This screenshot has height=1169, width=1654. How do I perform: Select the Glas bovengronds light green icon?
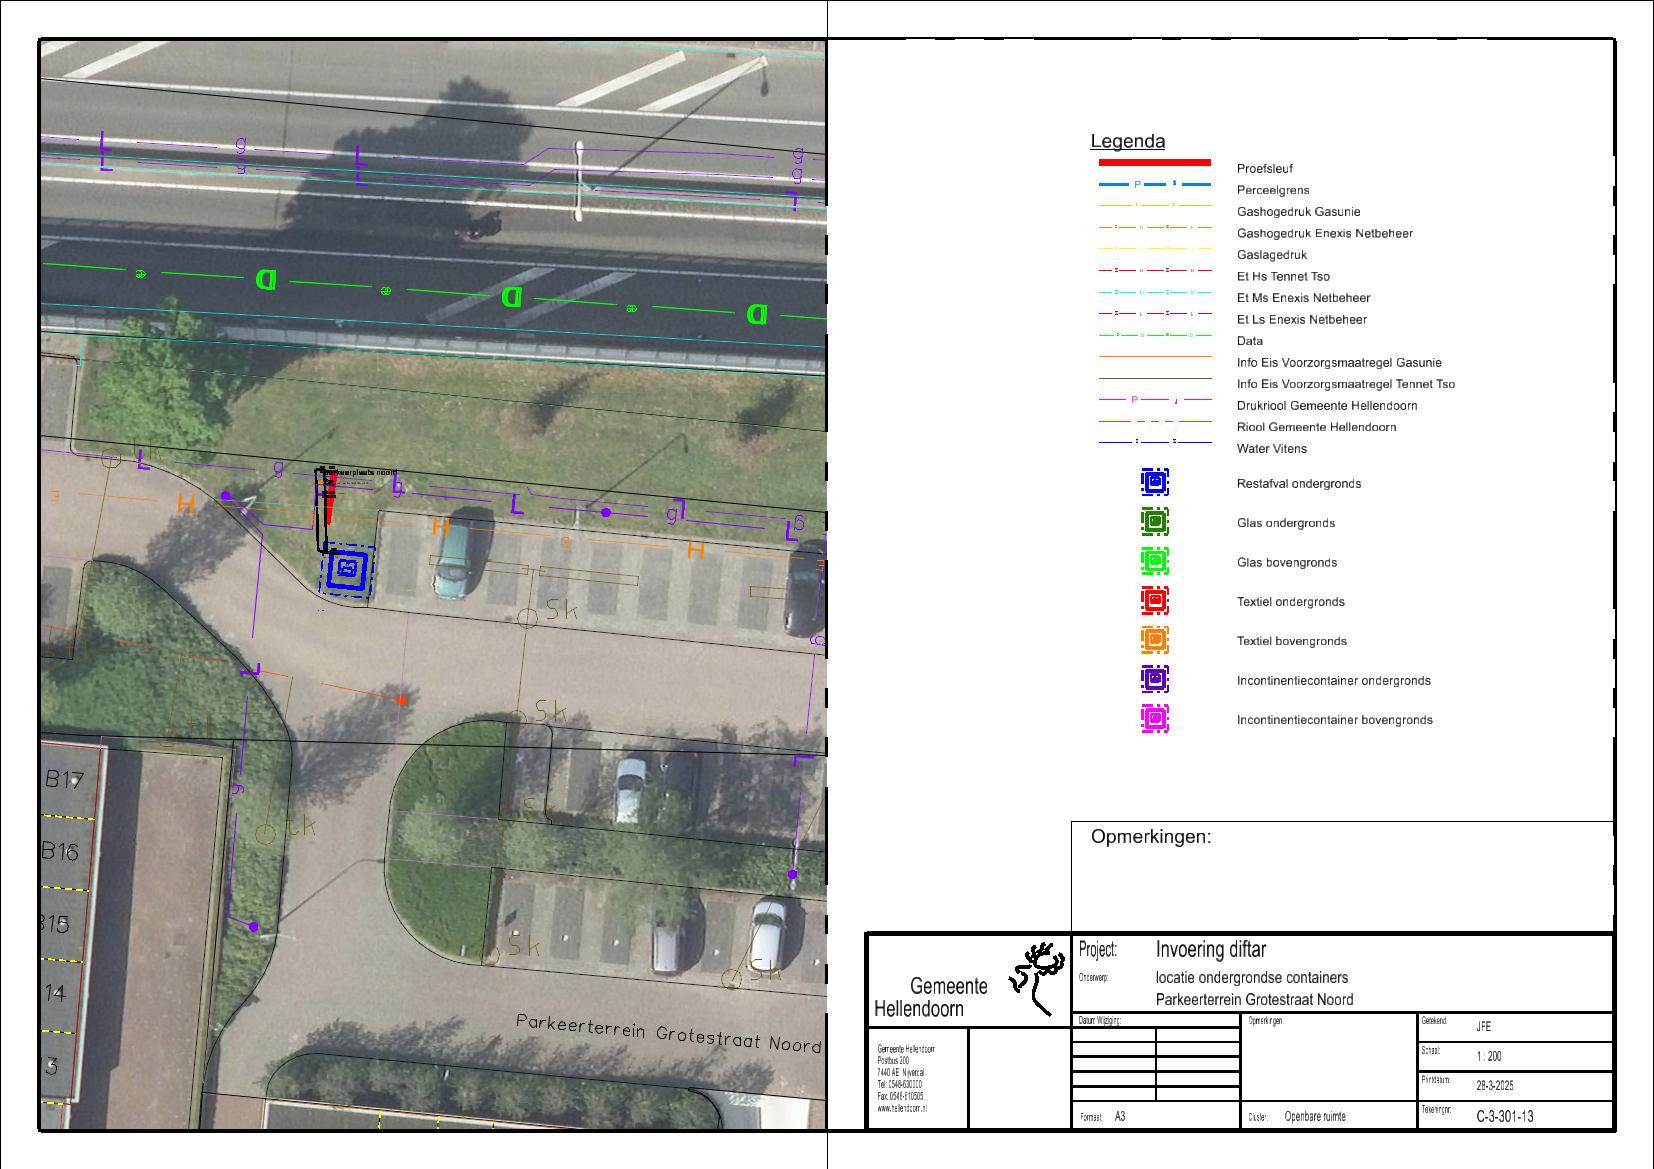(1154, 562)
